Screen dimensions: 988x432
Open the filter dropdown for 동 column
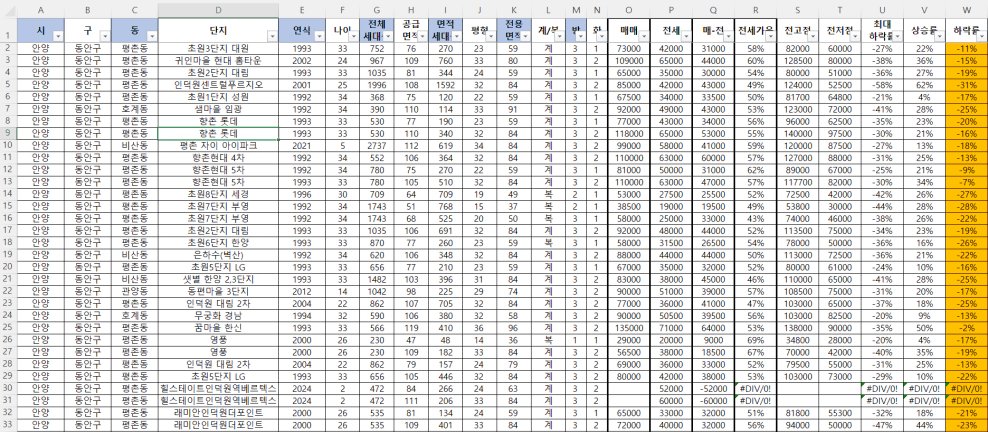[152, 37]
